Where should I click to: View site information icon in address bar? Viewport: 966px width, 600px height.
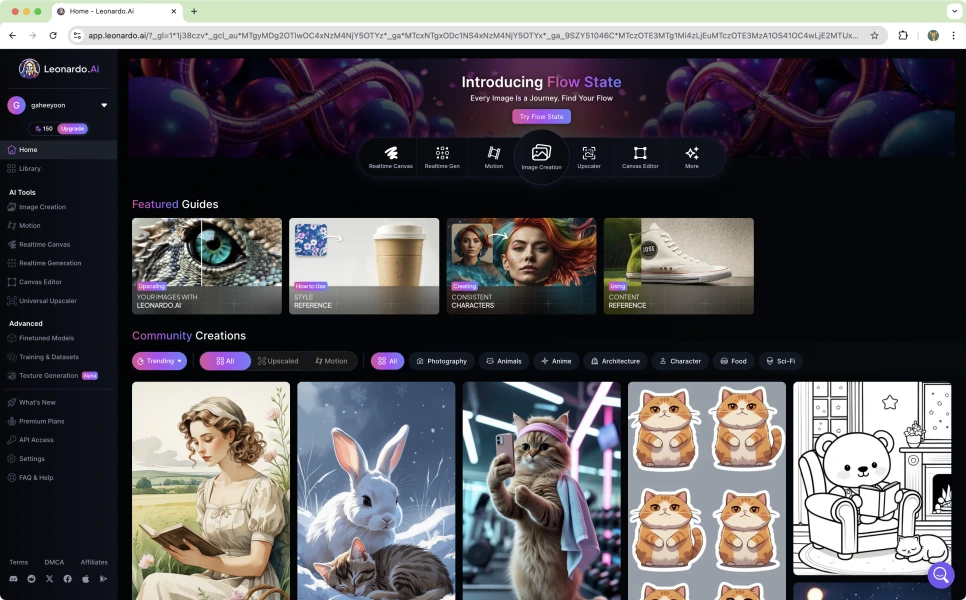[x=78, y=36]
